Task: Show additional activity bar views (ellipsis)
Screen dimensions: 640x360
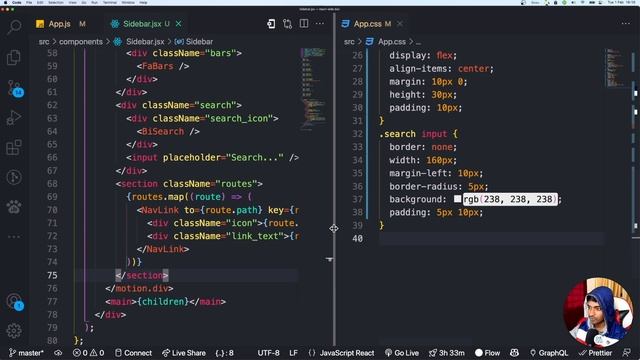Action: point(14,237)
